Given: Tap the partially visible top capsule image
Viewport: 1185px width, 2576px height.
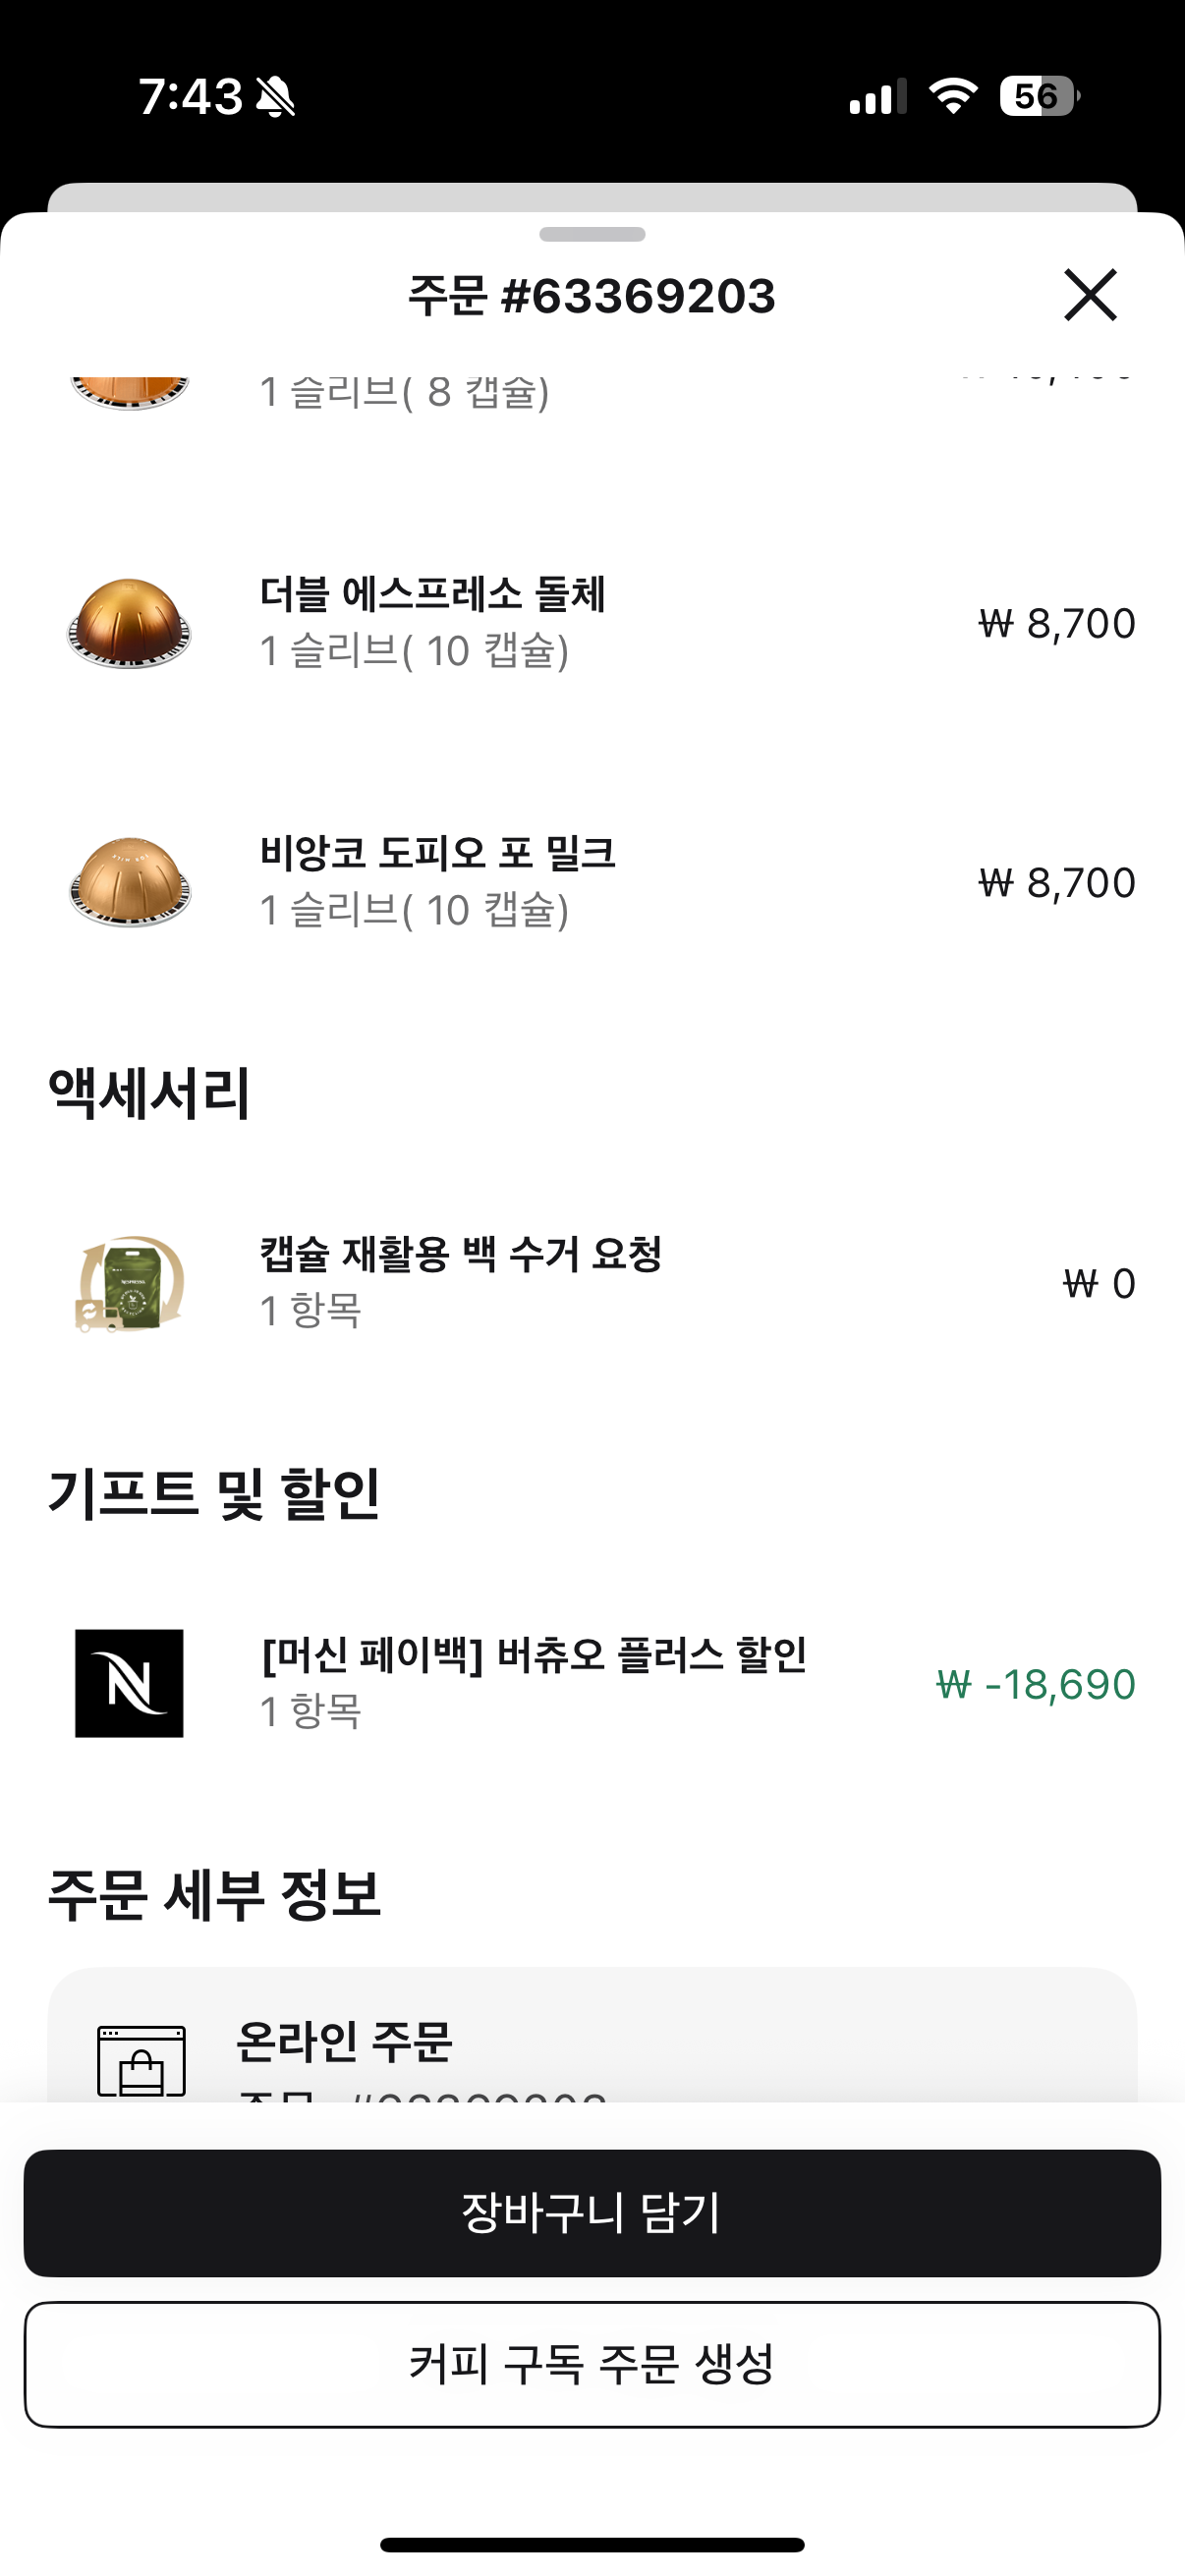Looking at the screenshot, I should click(129, 391).
